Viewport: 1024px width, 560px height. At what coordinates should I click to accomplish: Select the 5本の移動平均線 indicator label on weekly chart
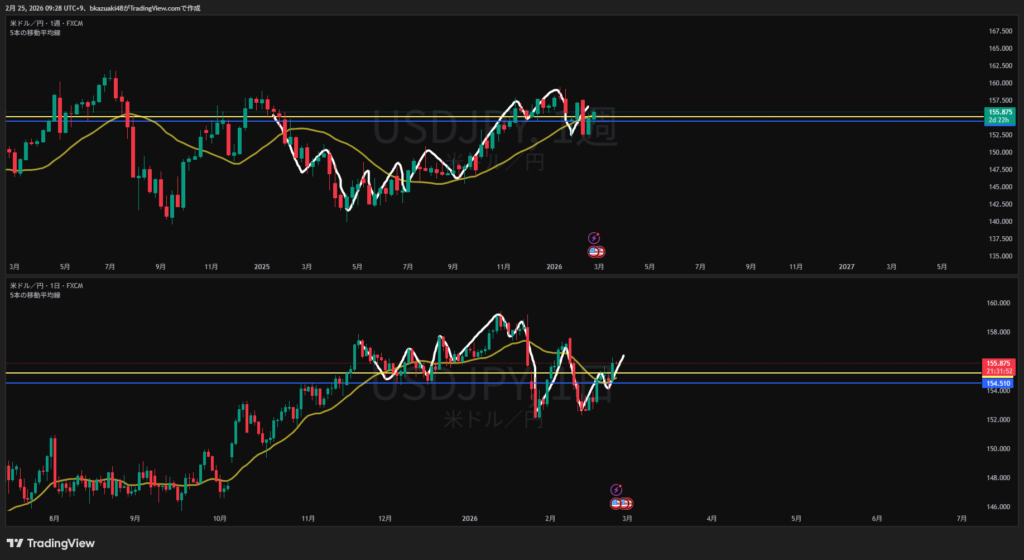(32, 31)
